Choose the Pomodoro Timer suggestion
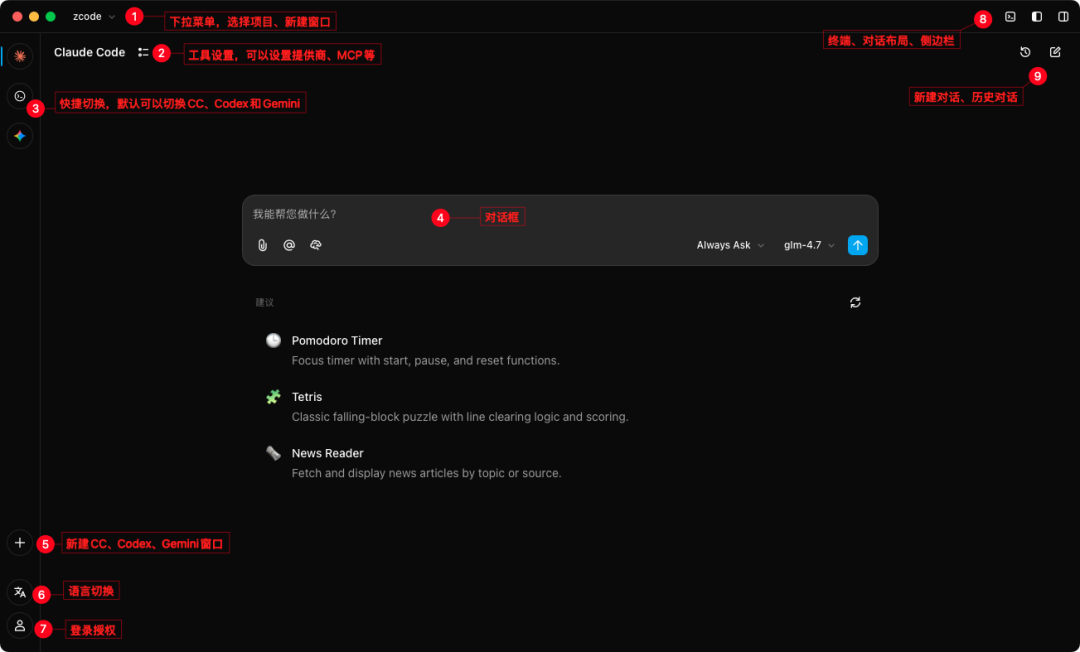This screenshot has width=1080, height=652. (337, 341)
